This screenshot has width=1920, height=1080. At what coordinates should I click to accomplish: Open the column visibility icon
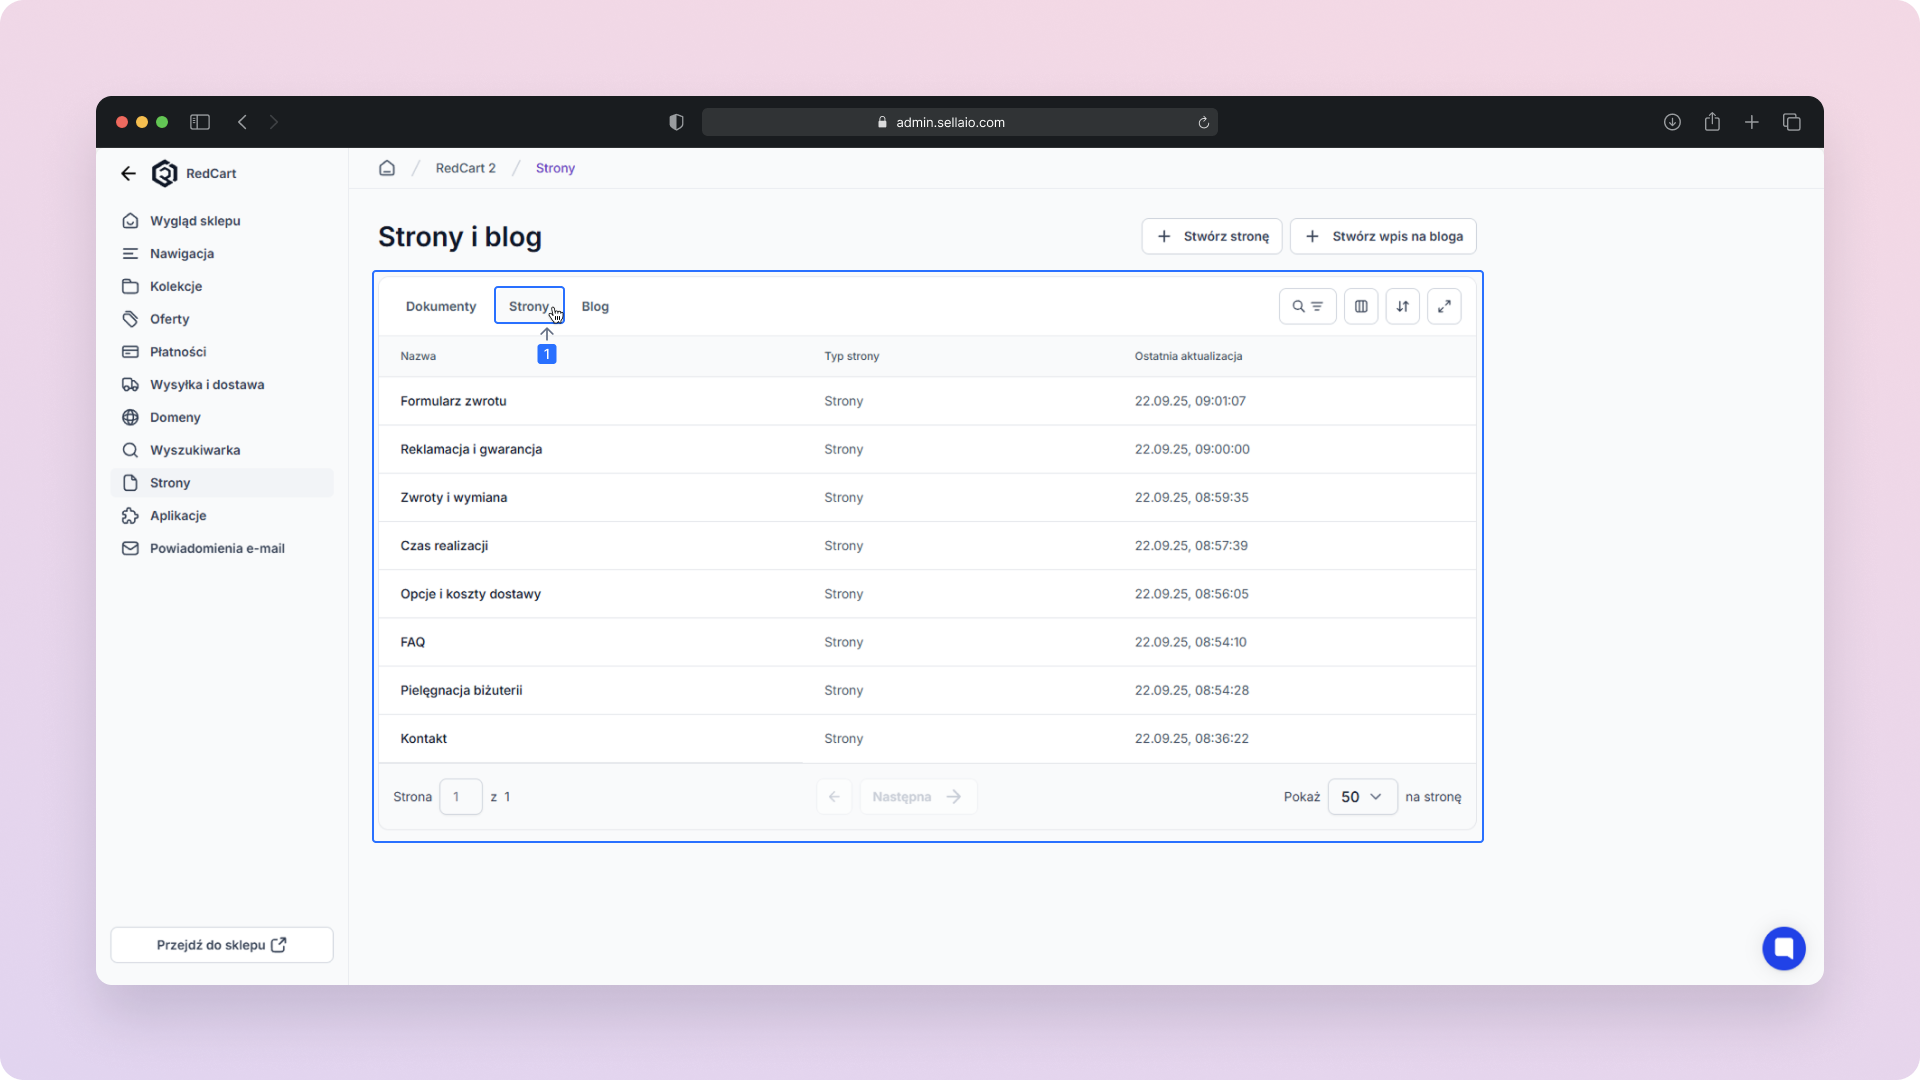(x=1361, y=306)
